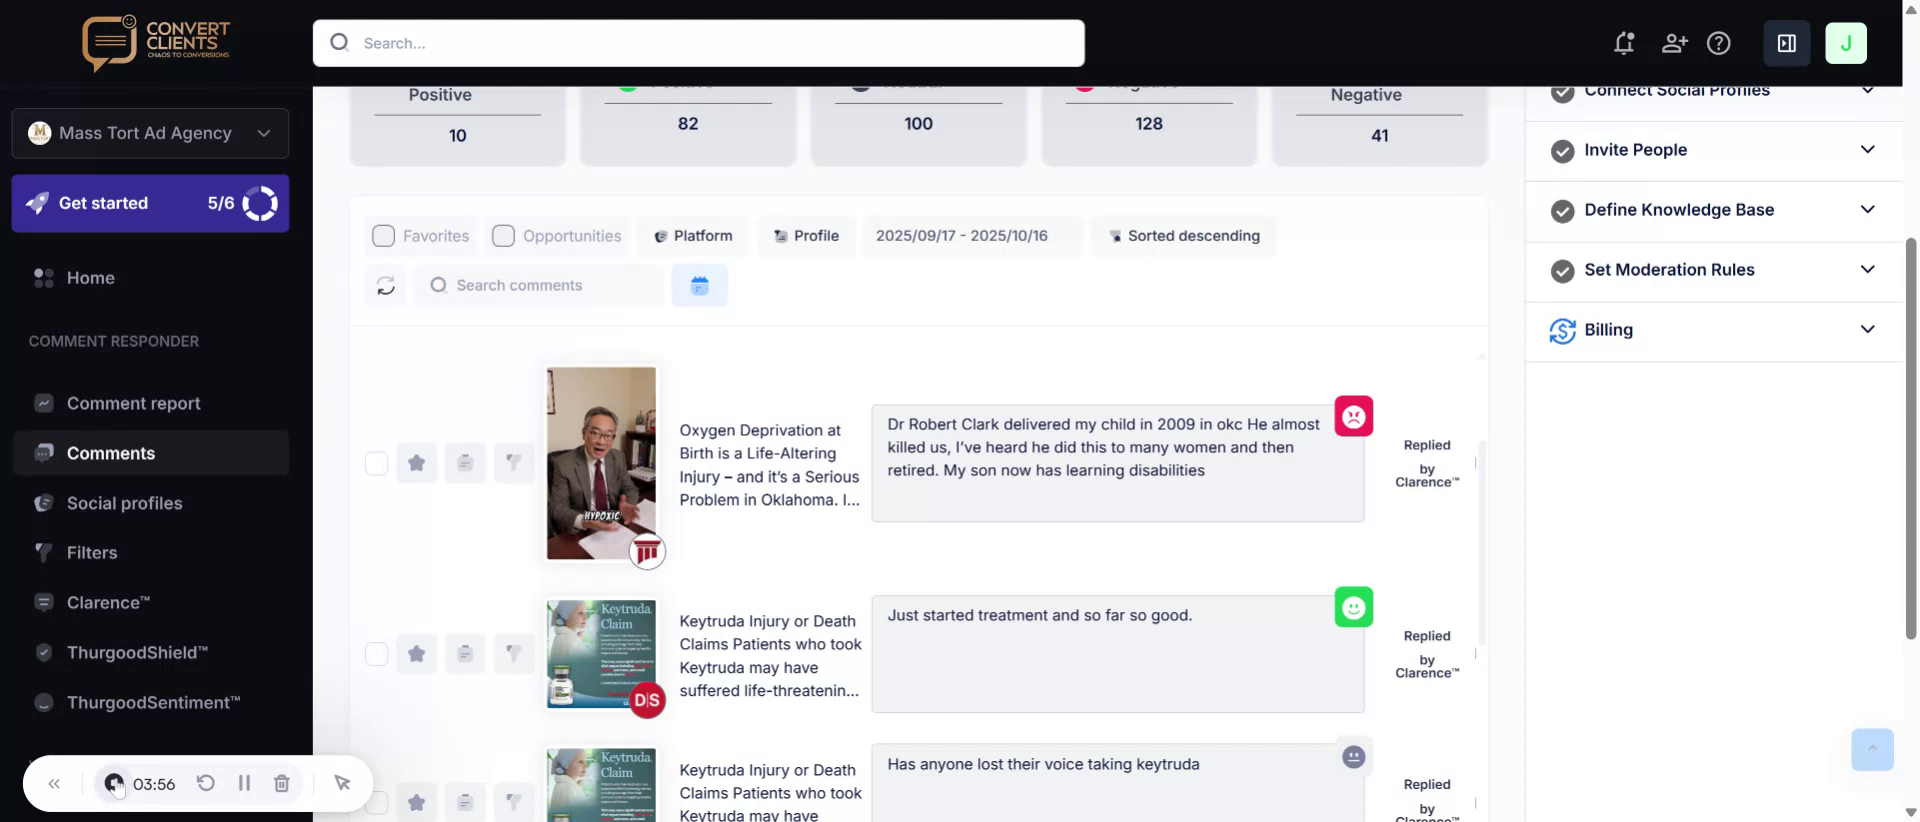Image resolution: width=1920 pixels, height=822 pixels.
Task: Toggle the Opportunities checkbox
Action: [503, 236]
